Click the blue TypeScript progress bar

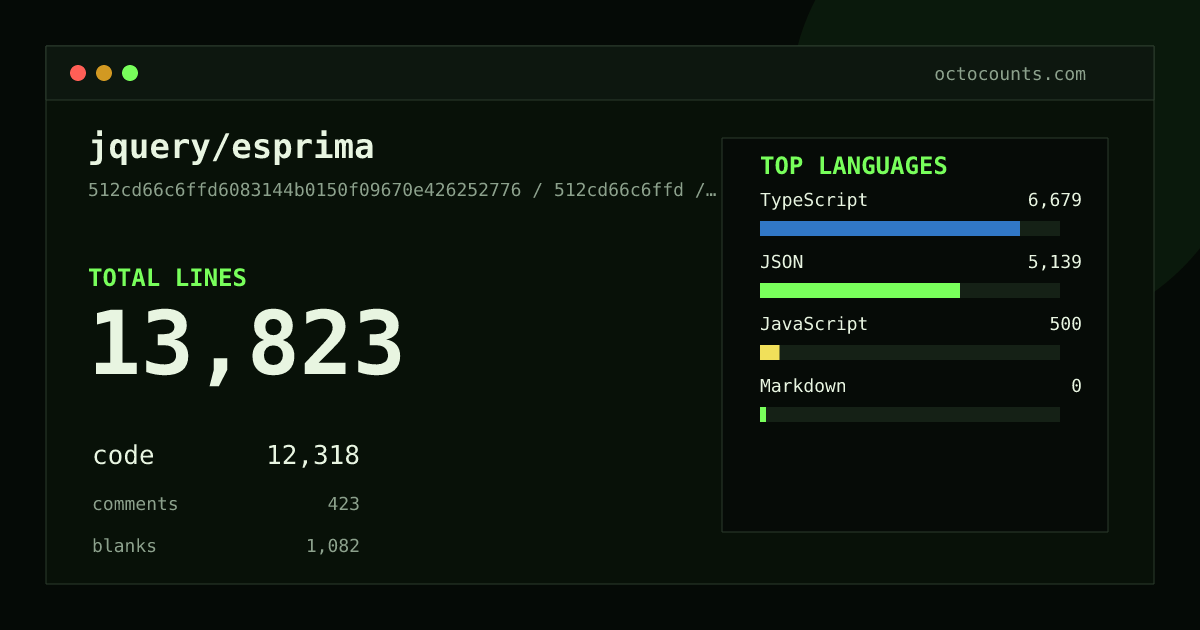[x=890, y=228]
